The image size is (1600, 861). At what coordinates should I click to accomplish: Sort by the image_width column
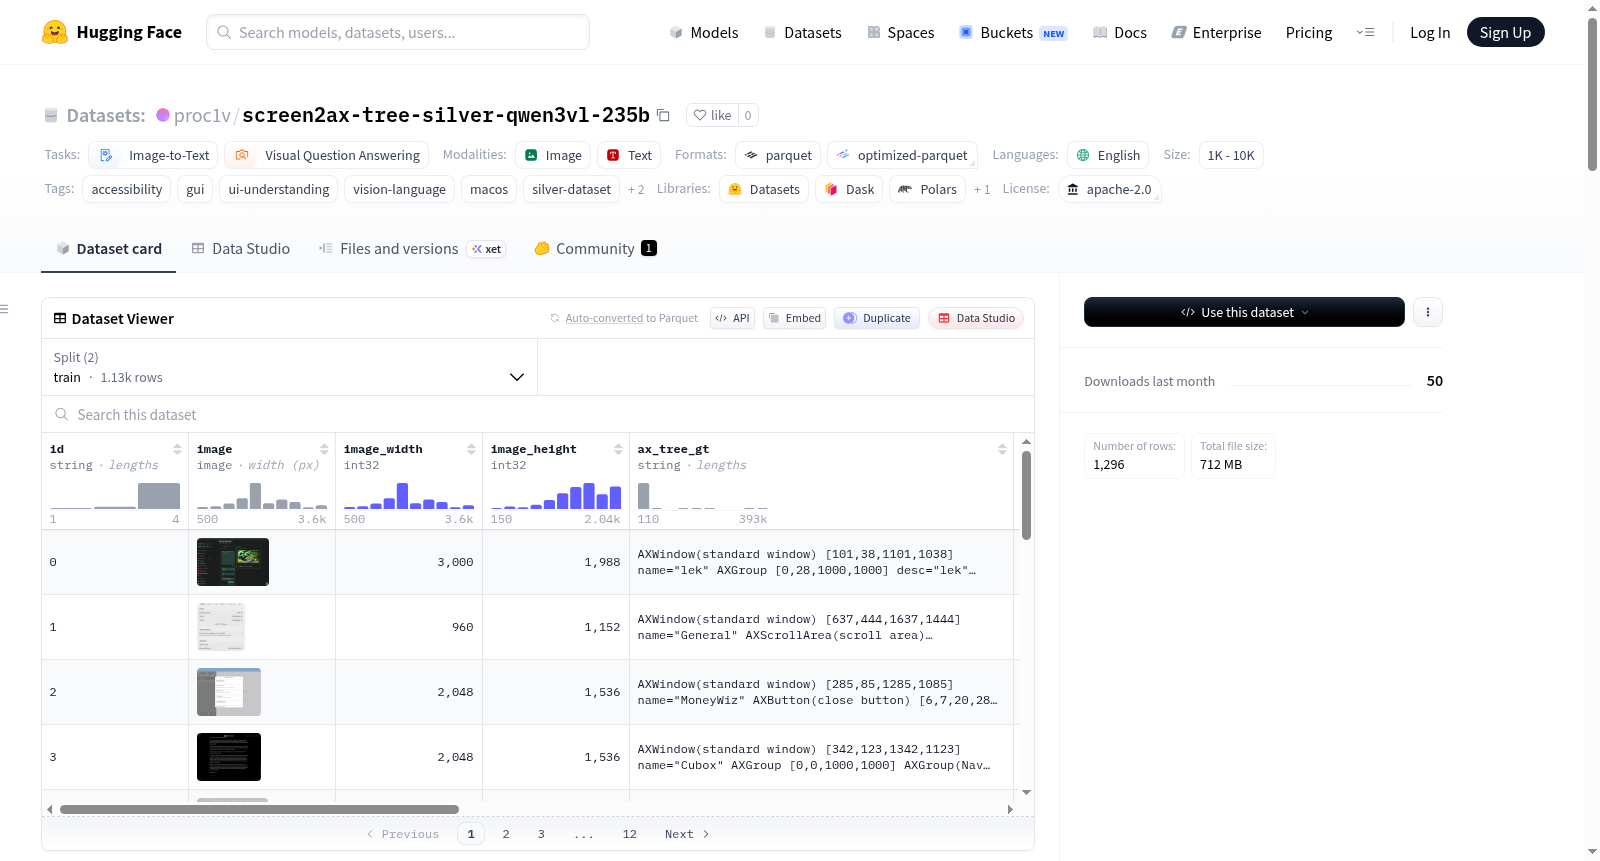[x=471, y=449]
